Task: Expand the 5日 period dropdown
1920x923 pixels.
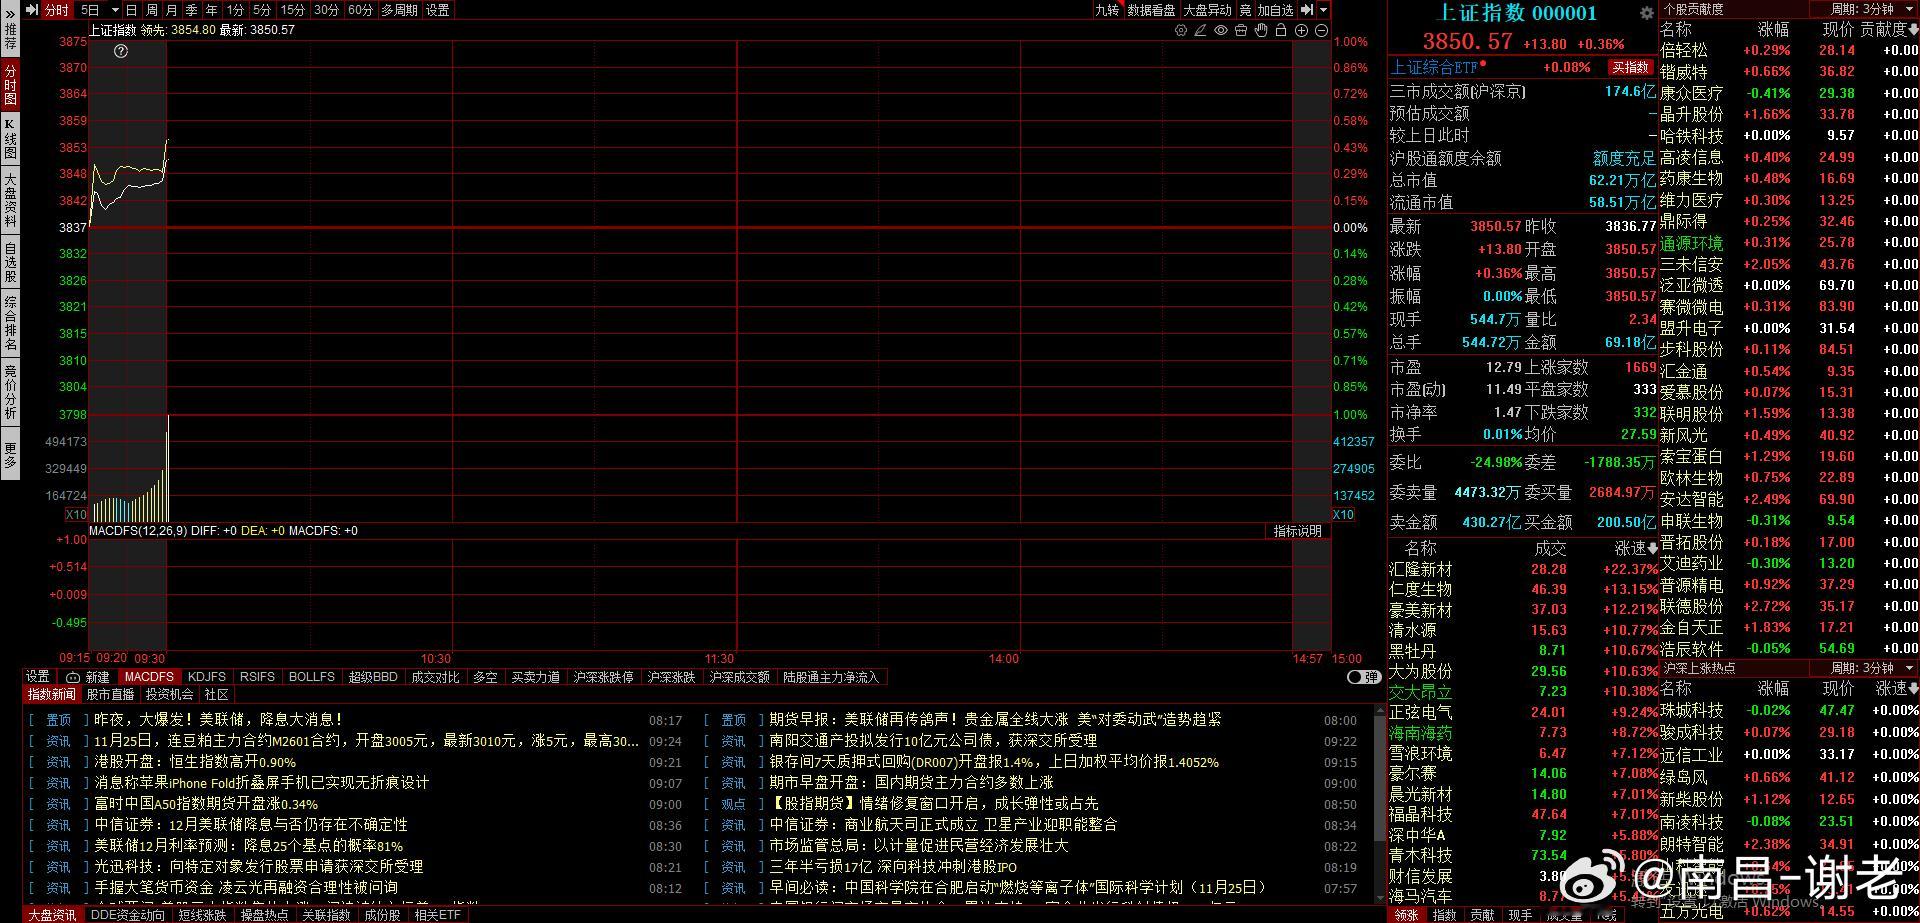Action: pos(115,10)
